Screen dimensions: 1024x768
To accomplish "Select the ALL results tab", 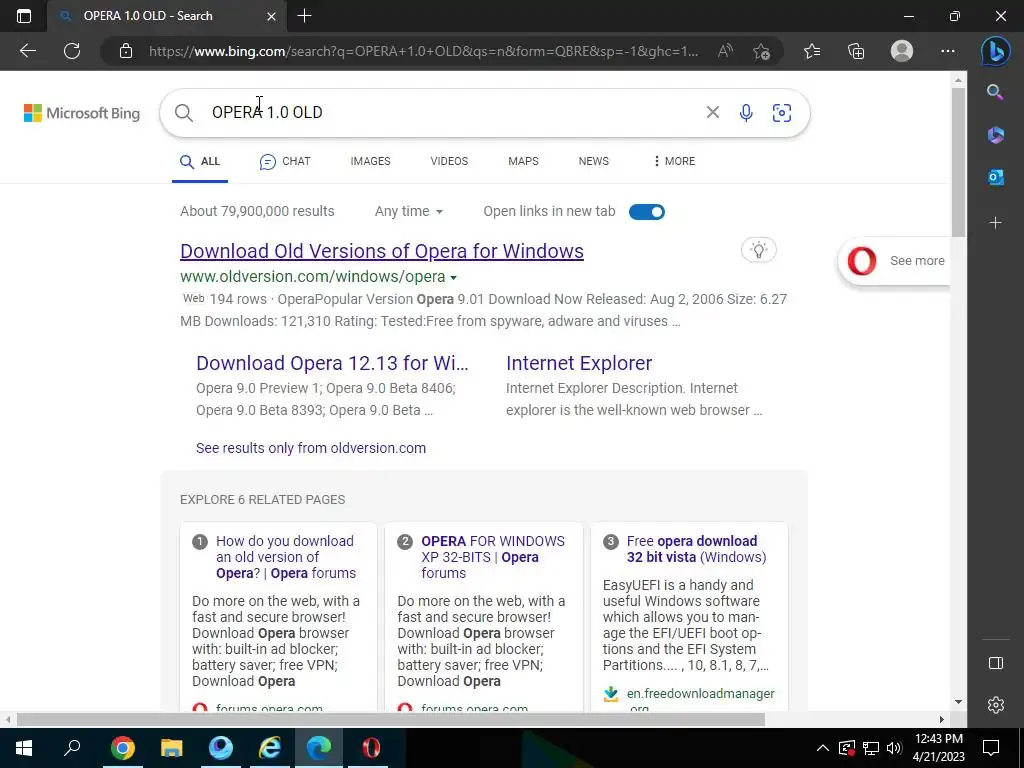I will (x=200, y=161).
